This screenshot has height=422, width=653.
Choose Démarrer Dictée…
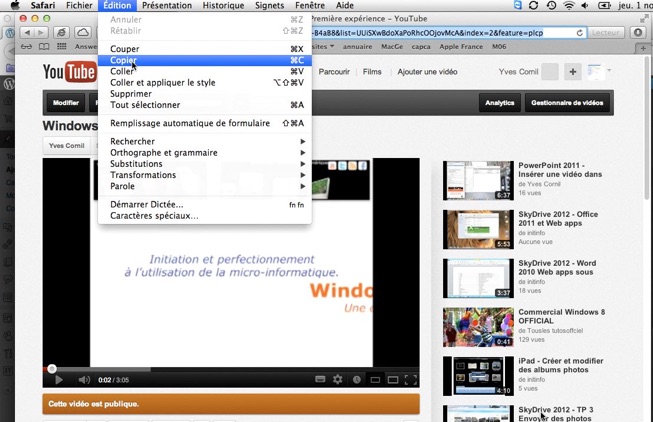point(205,205)
